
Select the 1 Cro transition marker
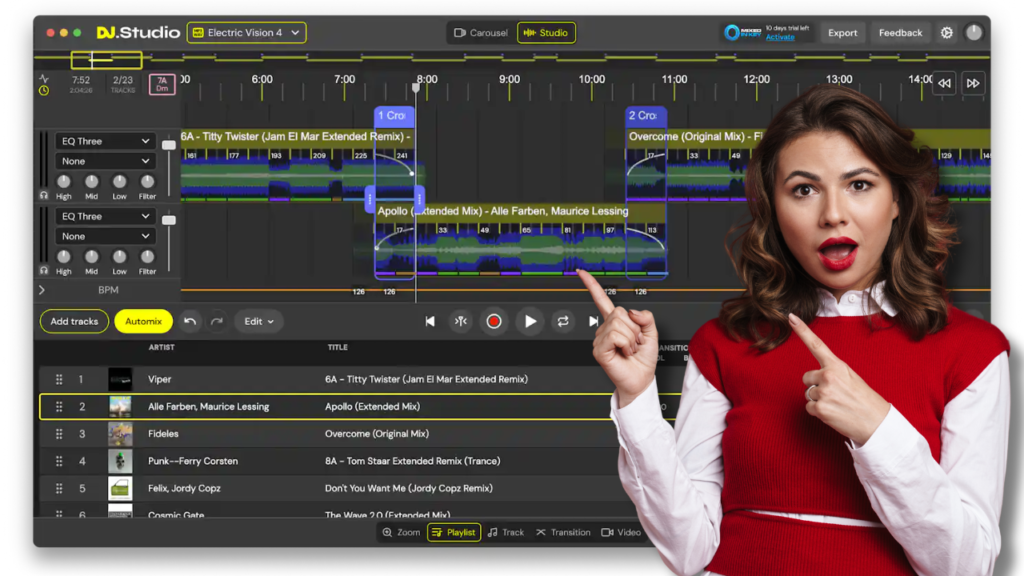[x=394, y=116]
